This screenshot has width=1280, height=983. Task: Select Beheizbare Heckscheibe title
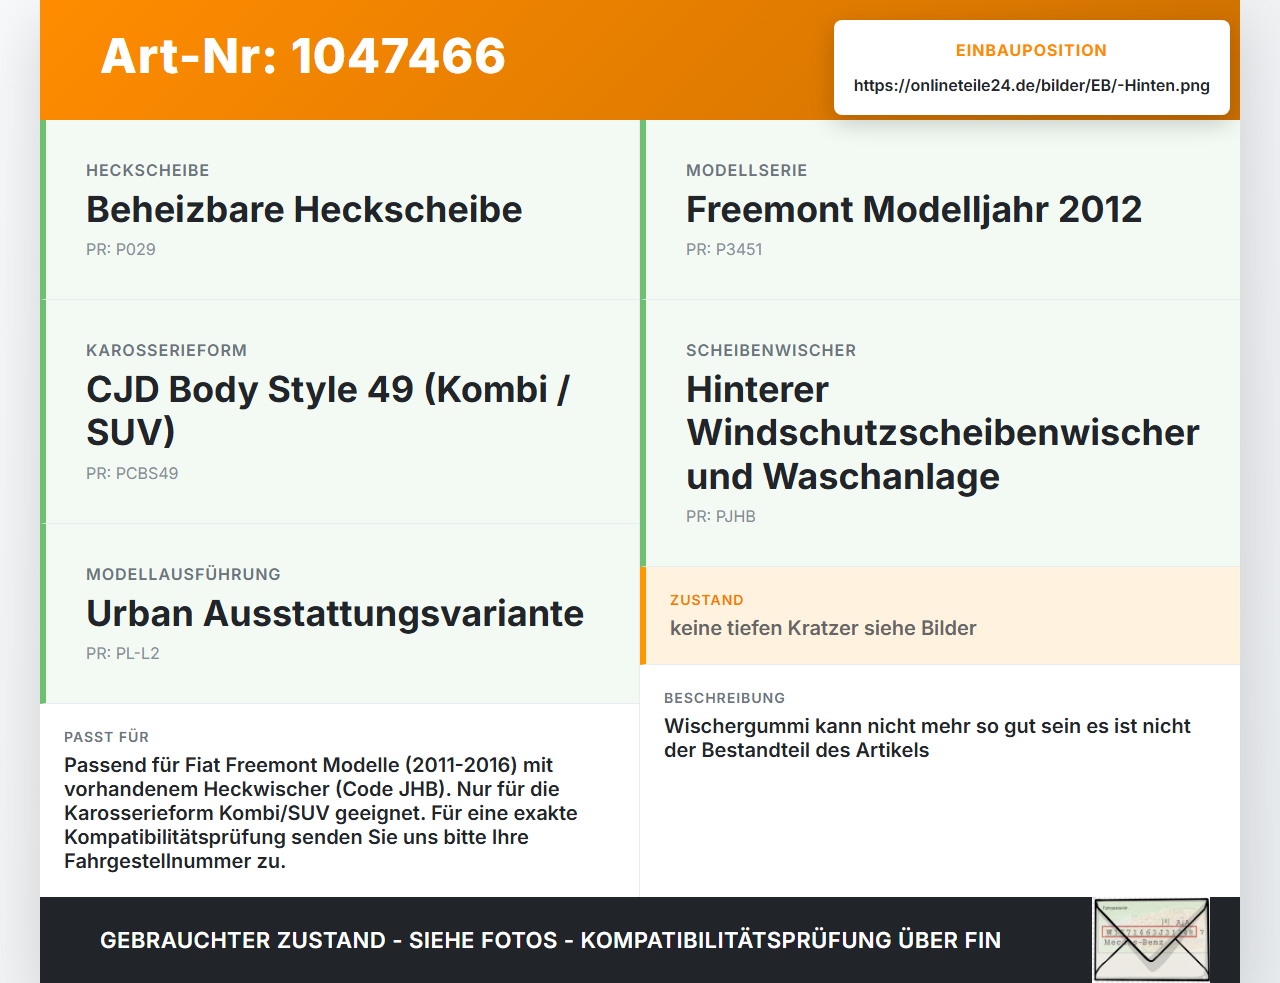coord(304,209)
